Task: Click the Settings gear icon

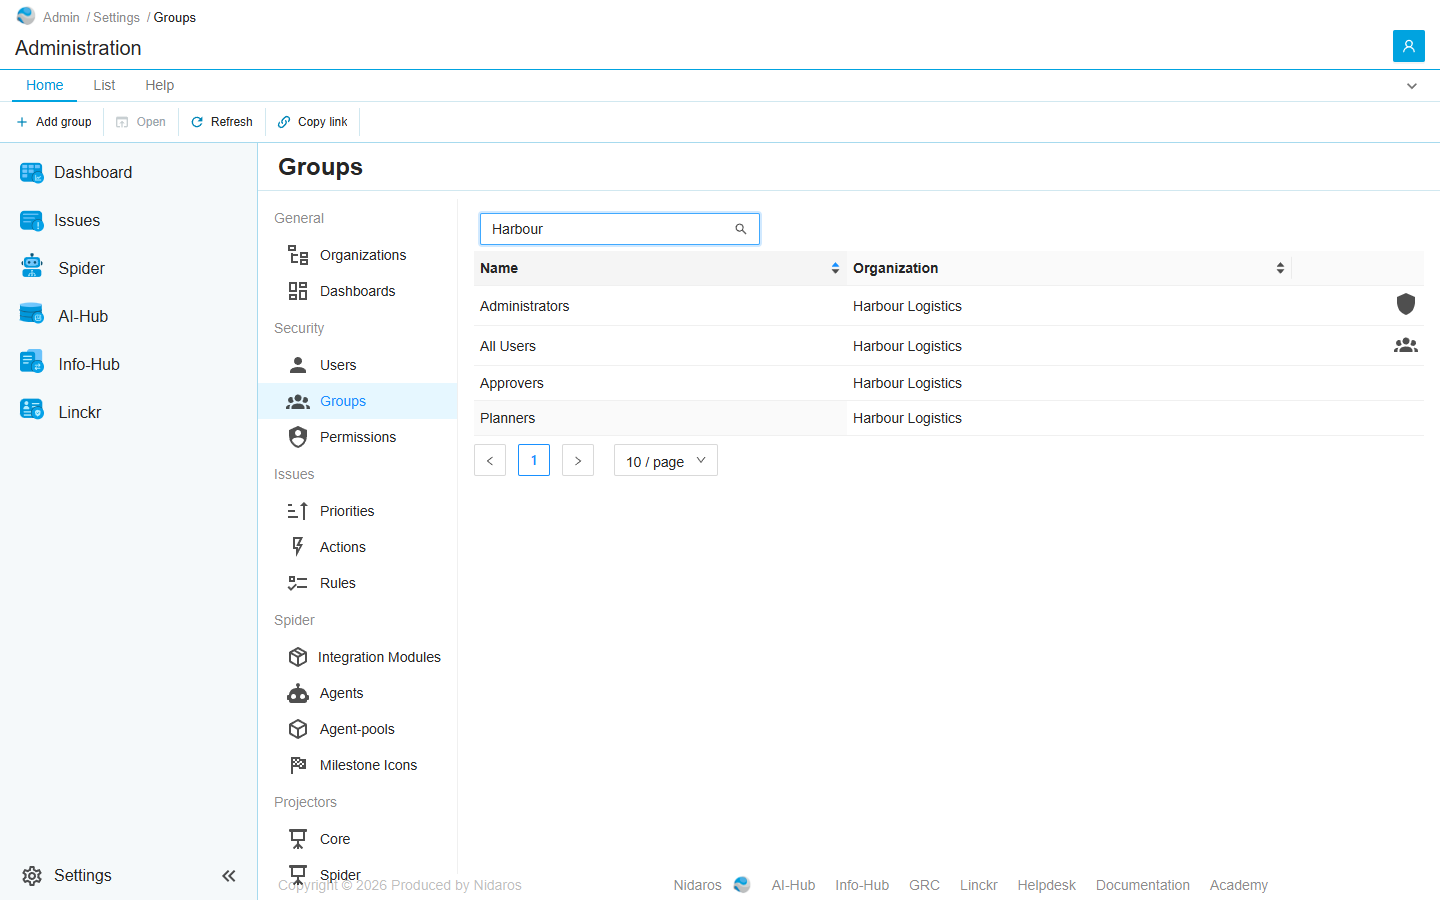Action: pyautogui.click(x=32, y=876)
